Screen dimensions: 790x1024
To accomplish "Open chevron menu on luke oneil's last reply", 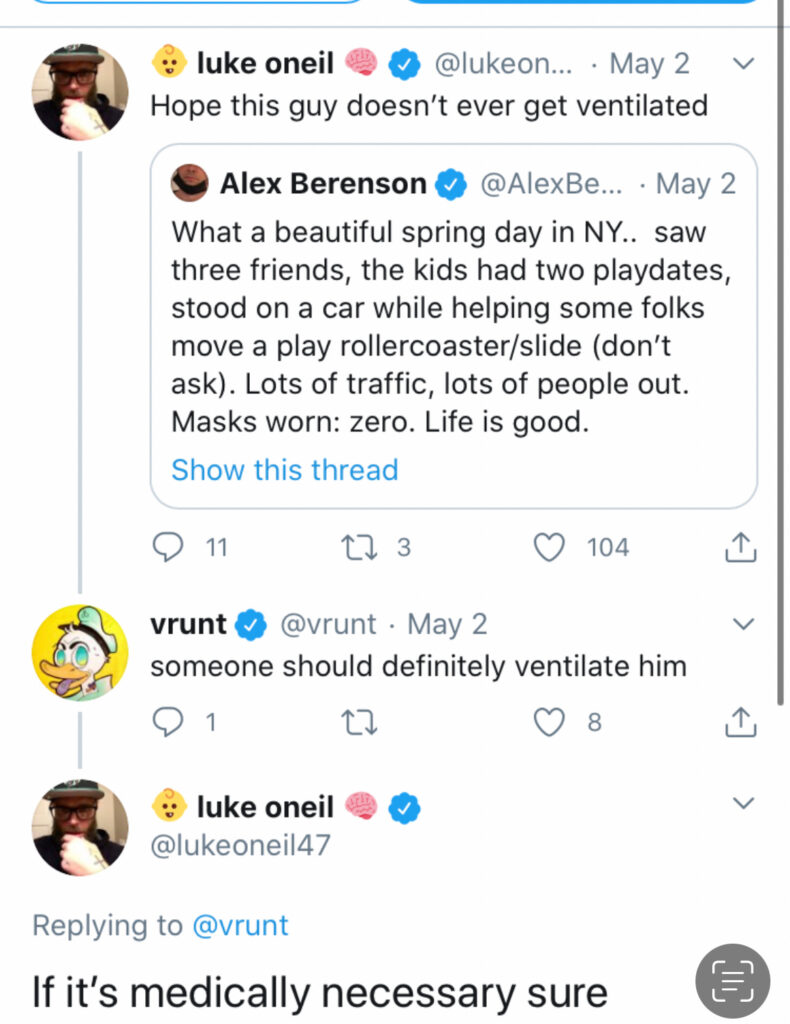I will click(743, 803).
